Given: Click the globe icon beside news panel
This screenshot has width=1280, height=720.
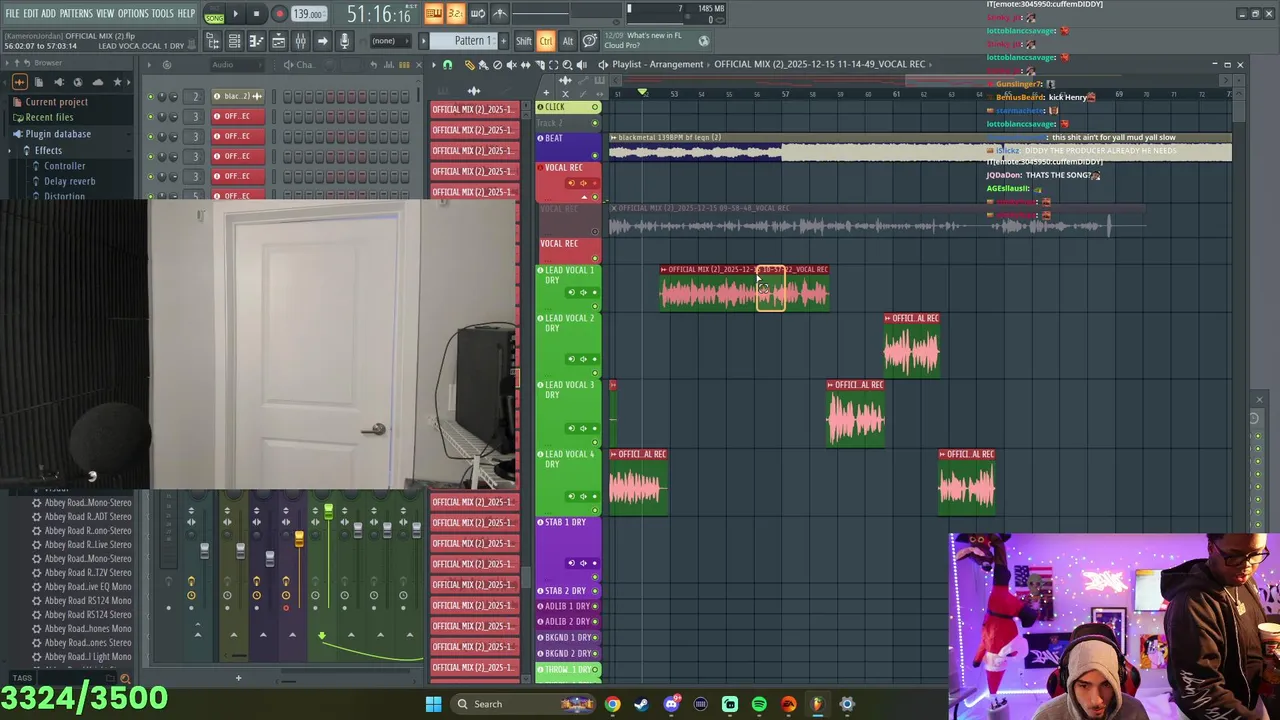Looking at the screenshot, I should coord(704,41).
